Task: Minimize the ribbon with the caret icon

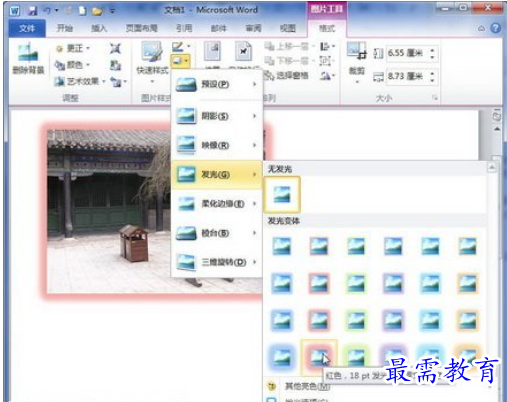Action: point(481,28)
